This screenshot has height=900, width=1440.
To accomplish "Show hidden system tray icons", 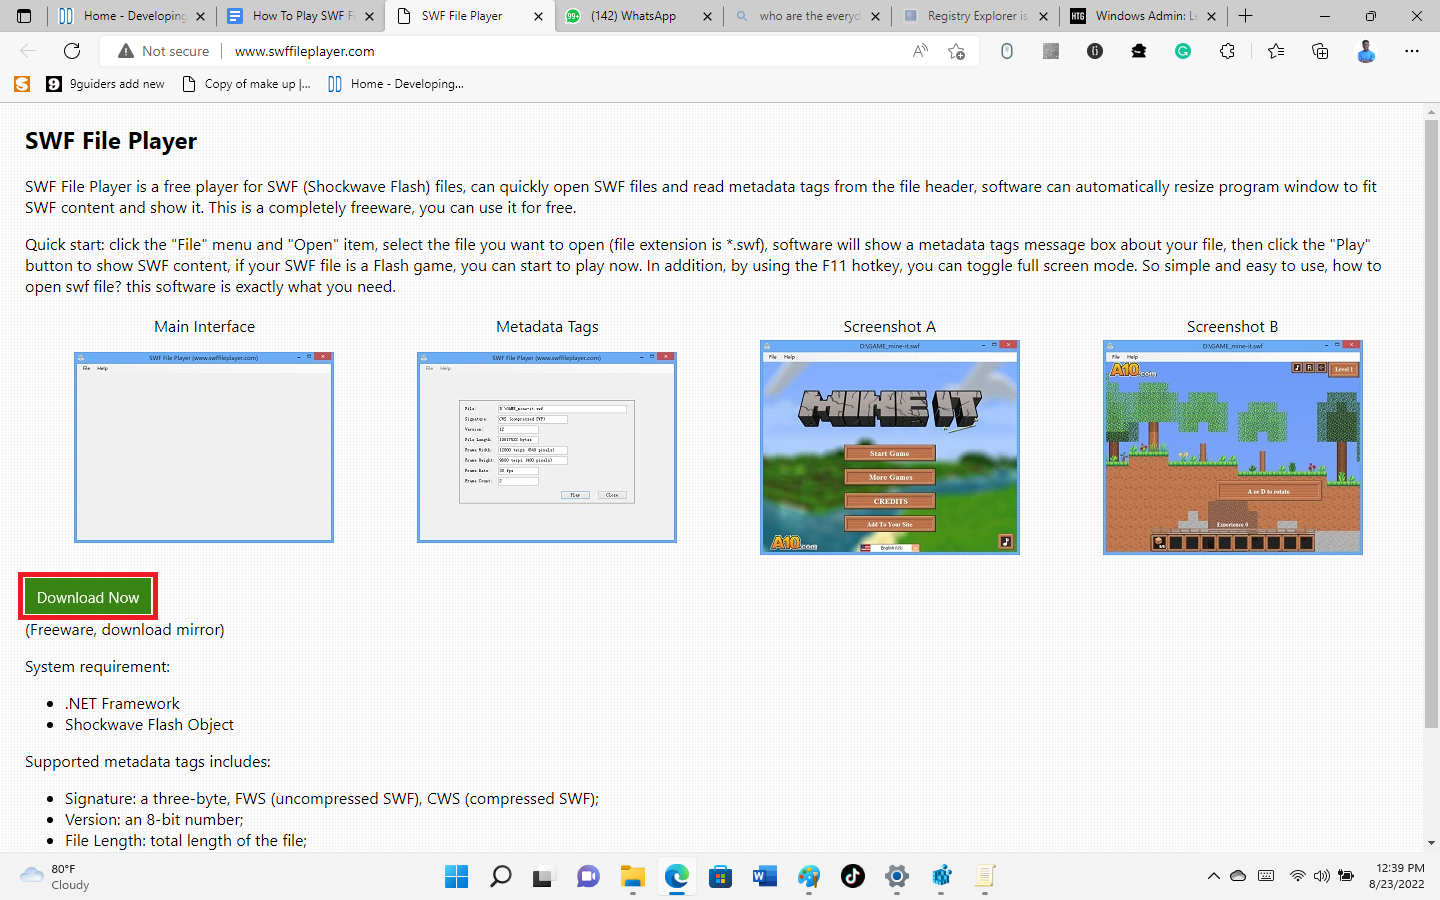I will pos(1213,876).
